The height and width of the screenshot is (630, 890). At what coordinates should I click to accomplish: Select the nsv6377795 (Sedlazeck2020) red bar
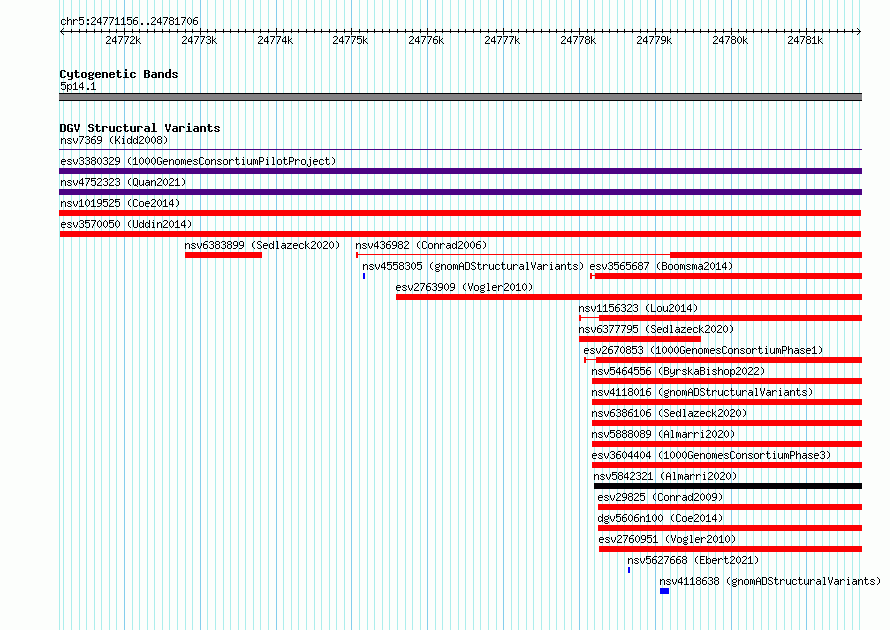point(640,339)
